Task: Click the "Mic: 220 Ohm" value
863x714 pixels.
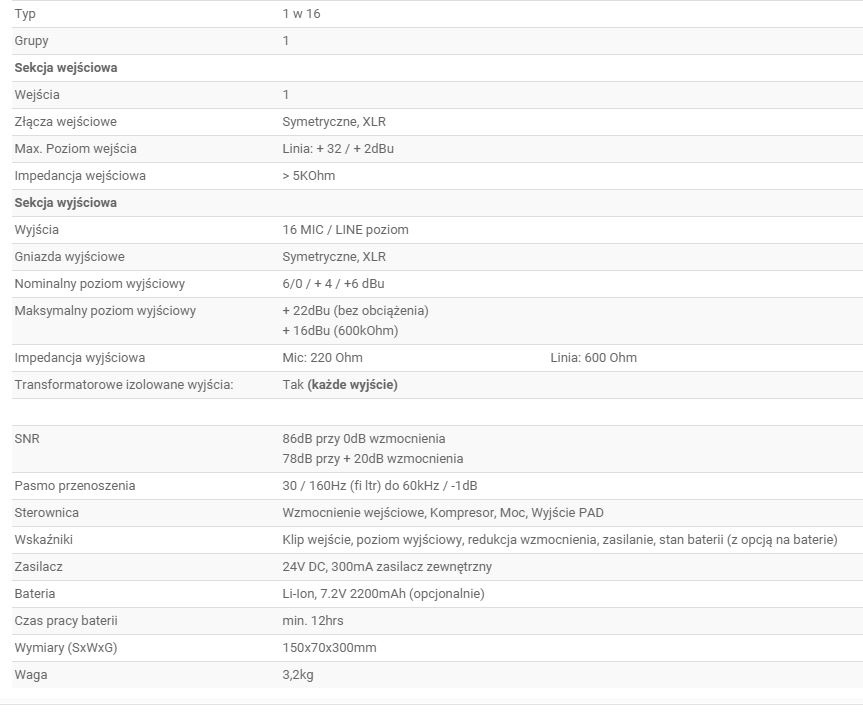Action: [x=322, y=358]
